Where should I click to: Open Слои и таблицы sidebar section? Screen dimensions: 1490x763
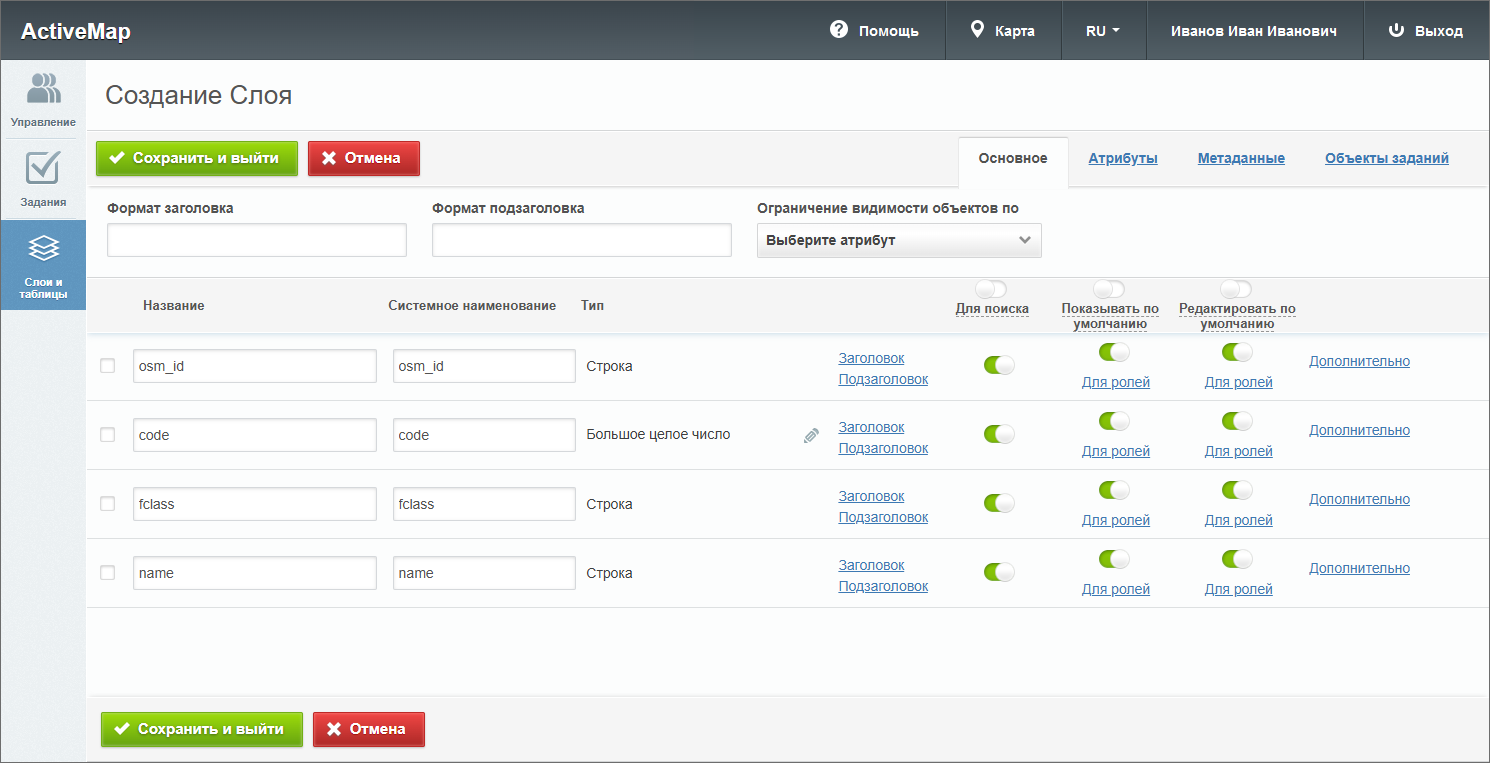[x=43, y=265]
